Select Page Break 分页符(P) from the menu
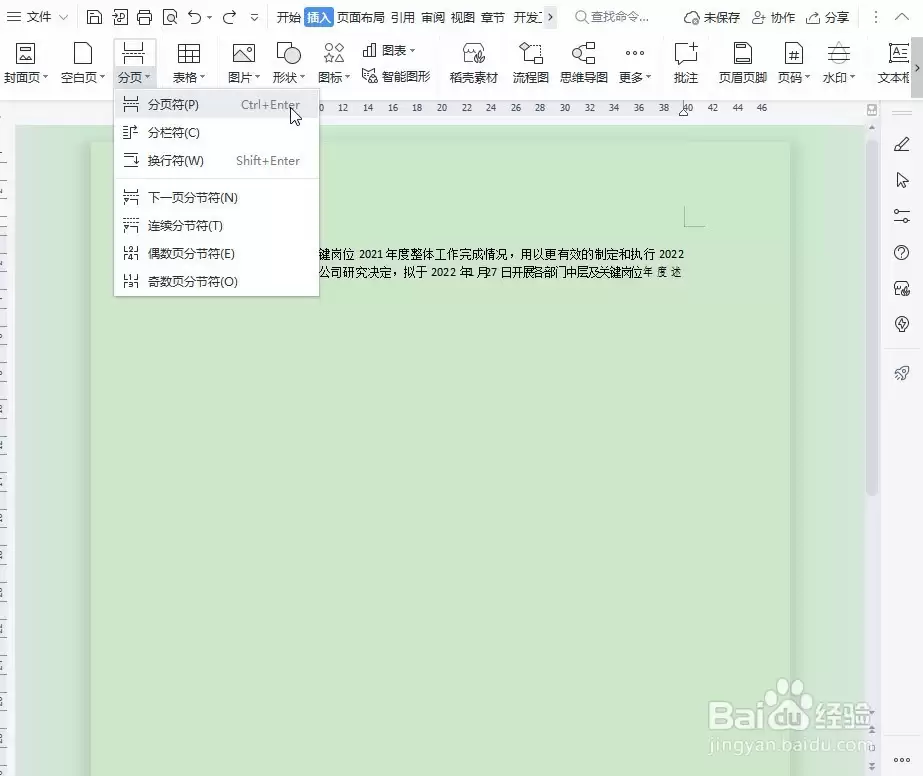Screen dimensions: 923x776 [216, 104]
